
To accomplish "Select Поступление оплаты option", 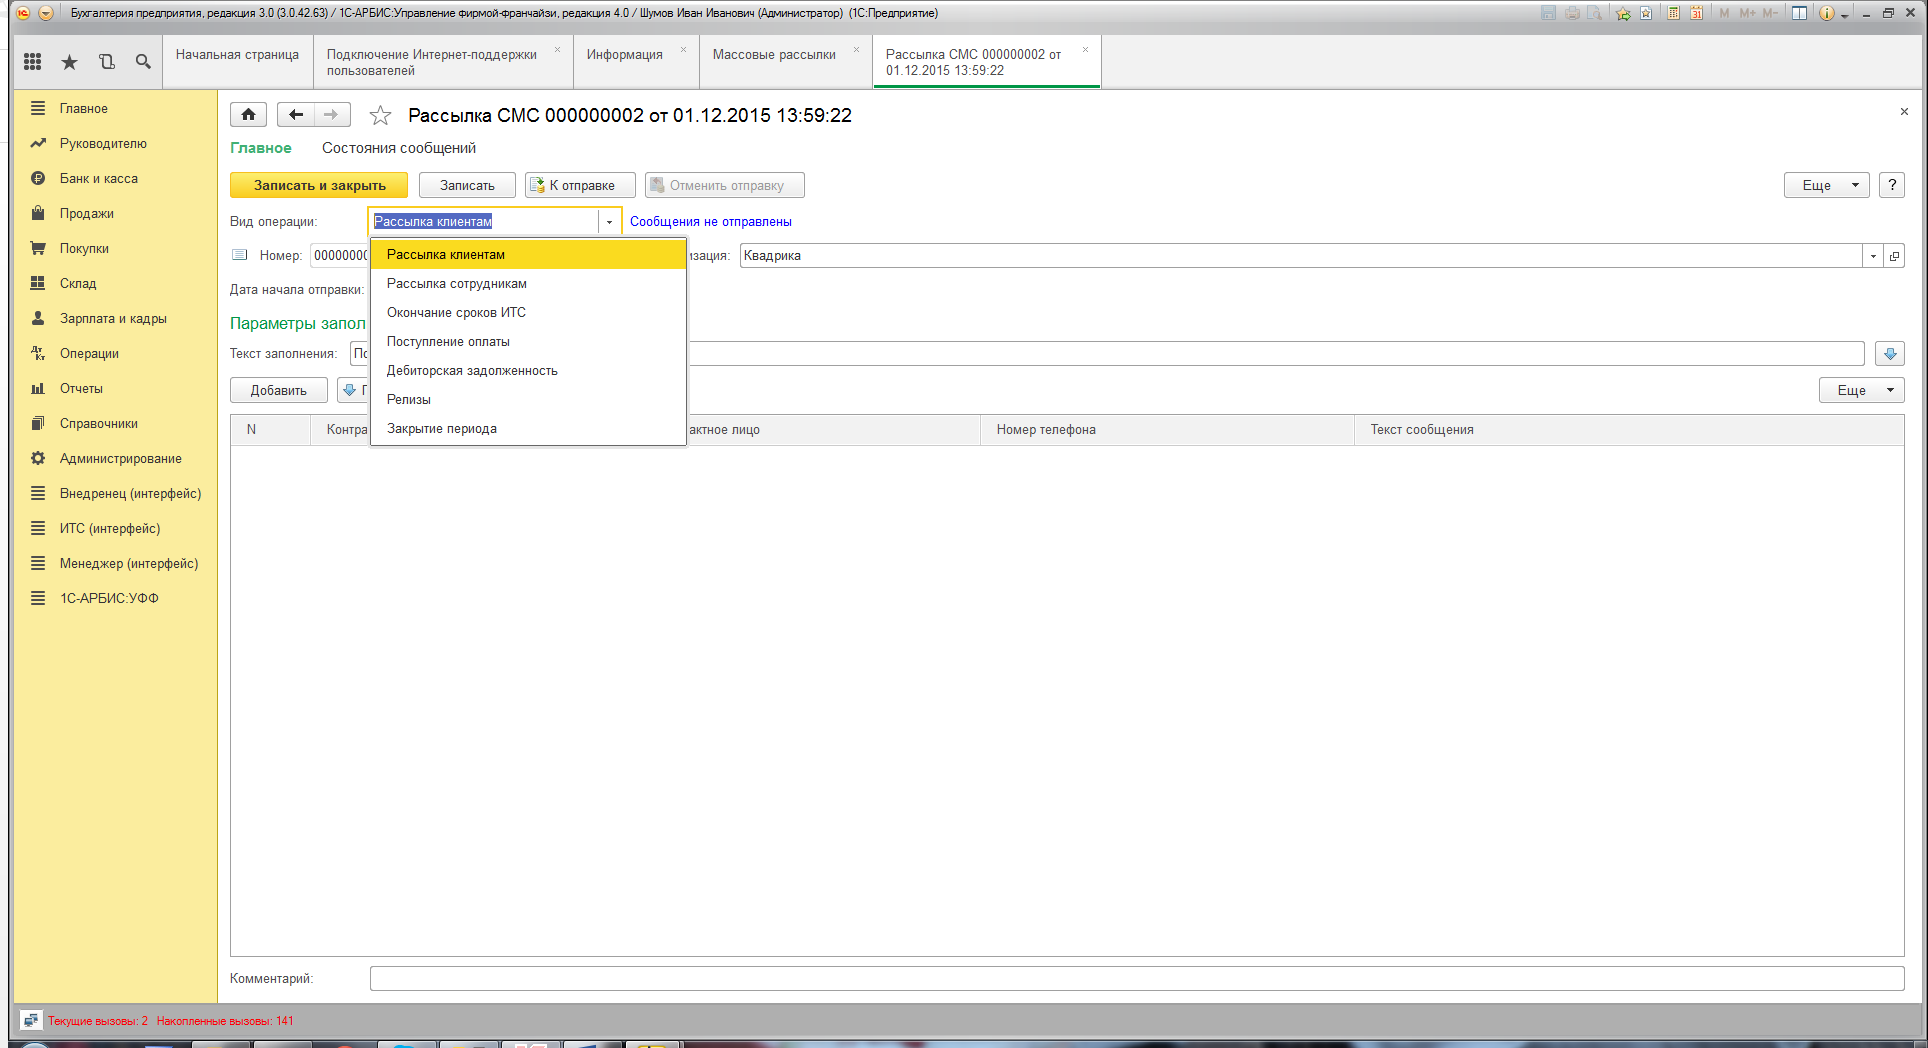I will point(528,342).
